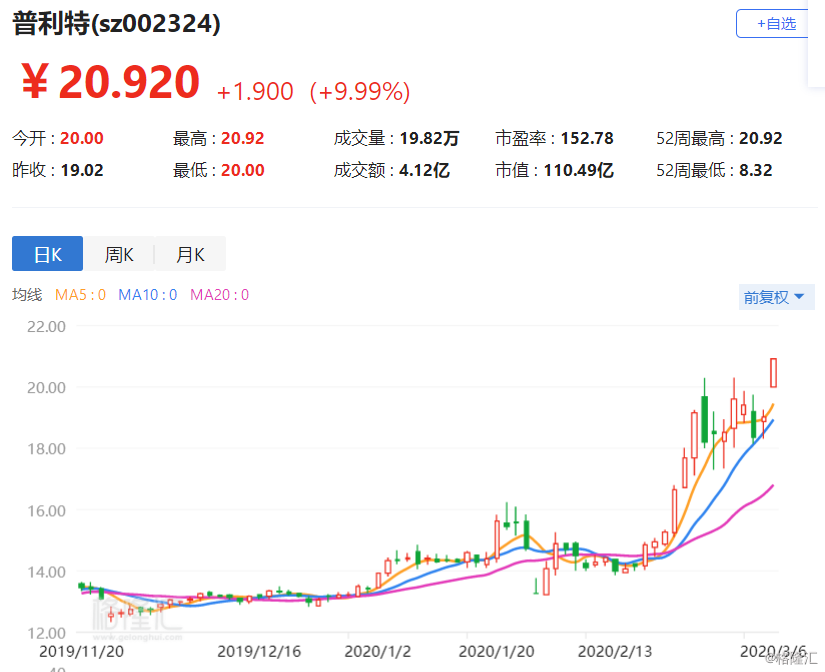Click 市值 value 110.49亿
The width and height of the screenshot is (825, 672).
[x=578, y=170]
